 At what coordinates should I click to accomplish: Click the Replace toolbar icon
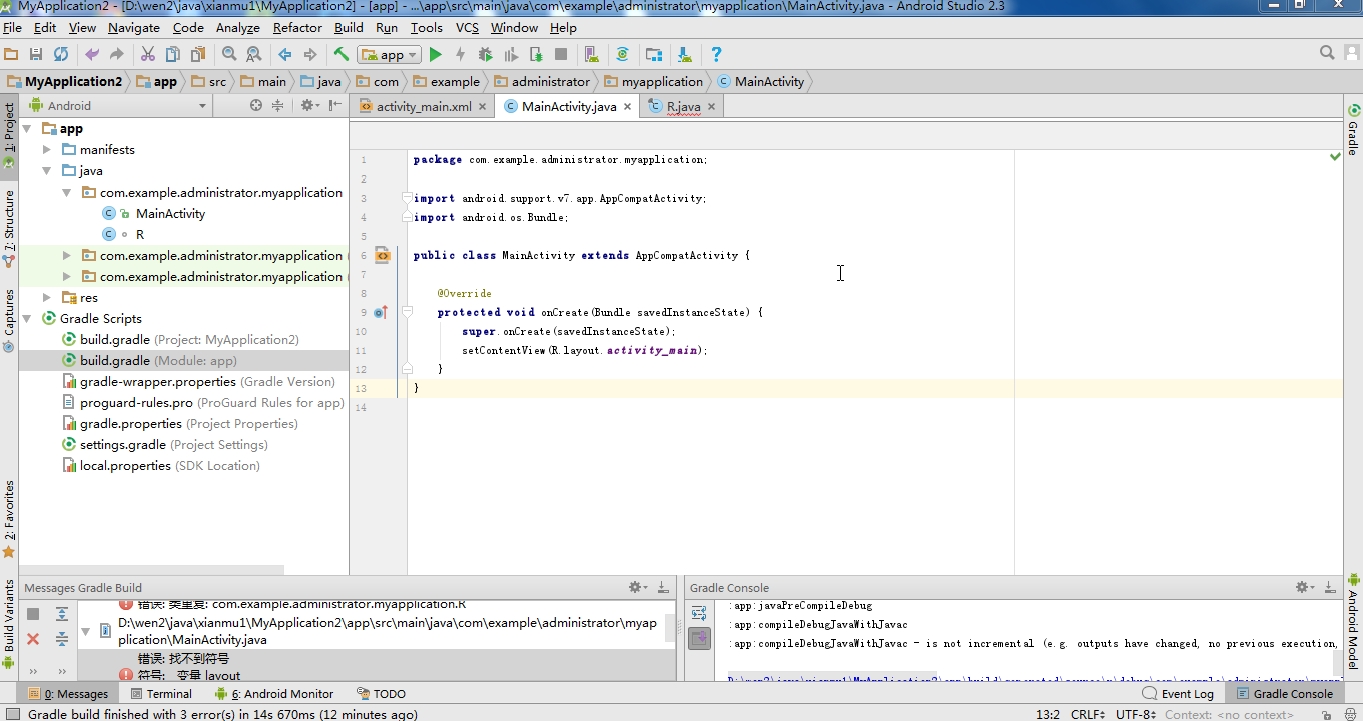click(x=254, y=54)
